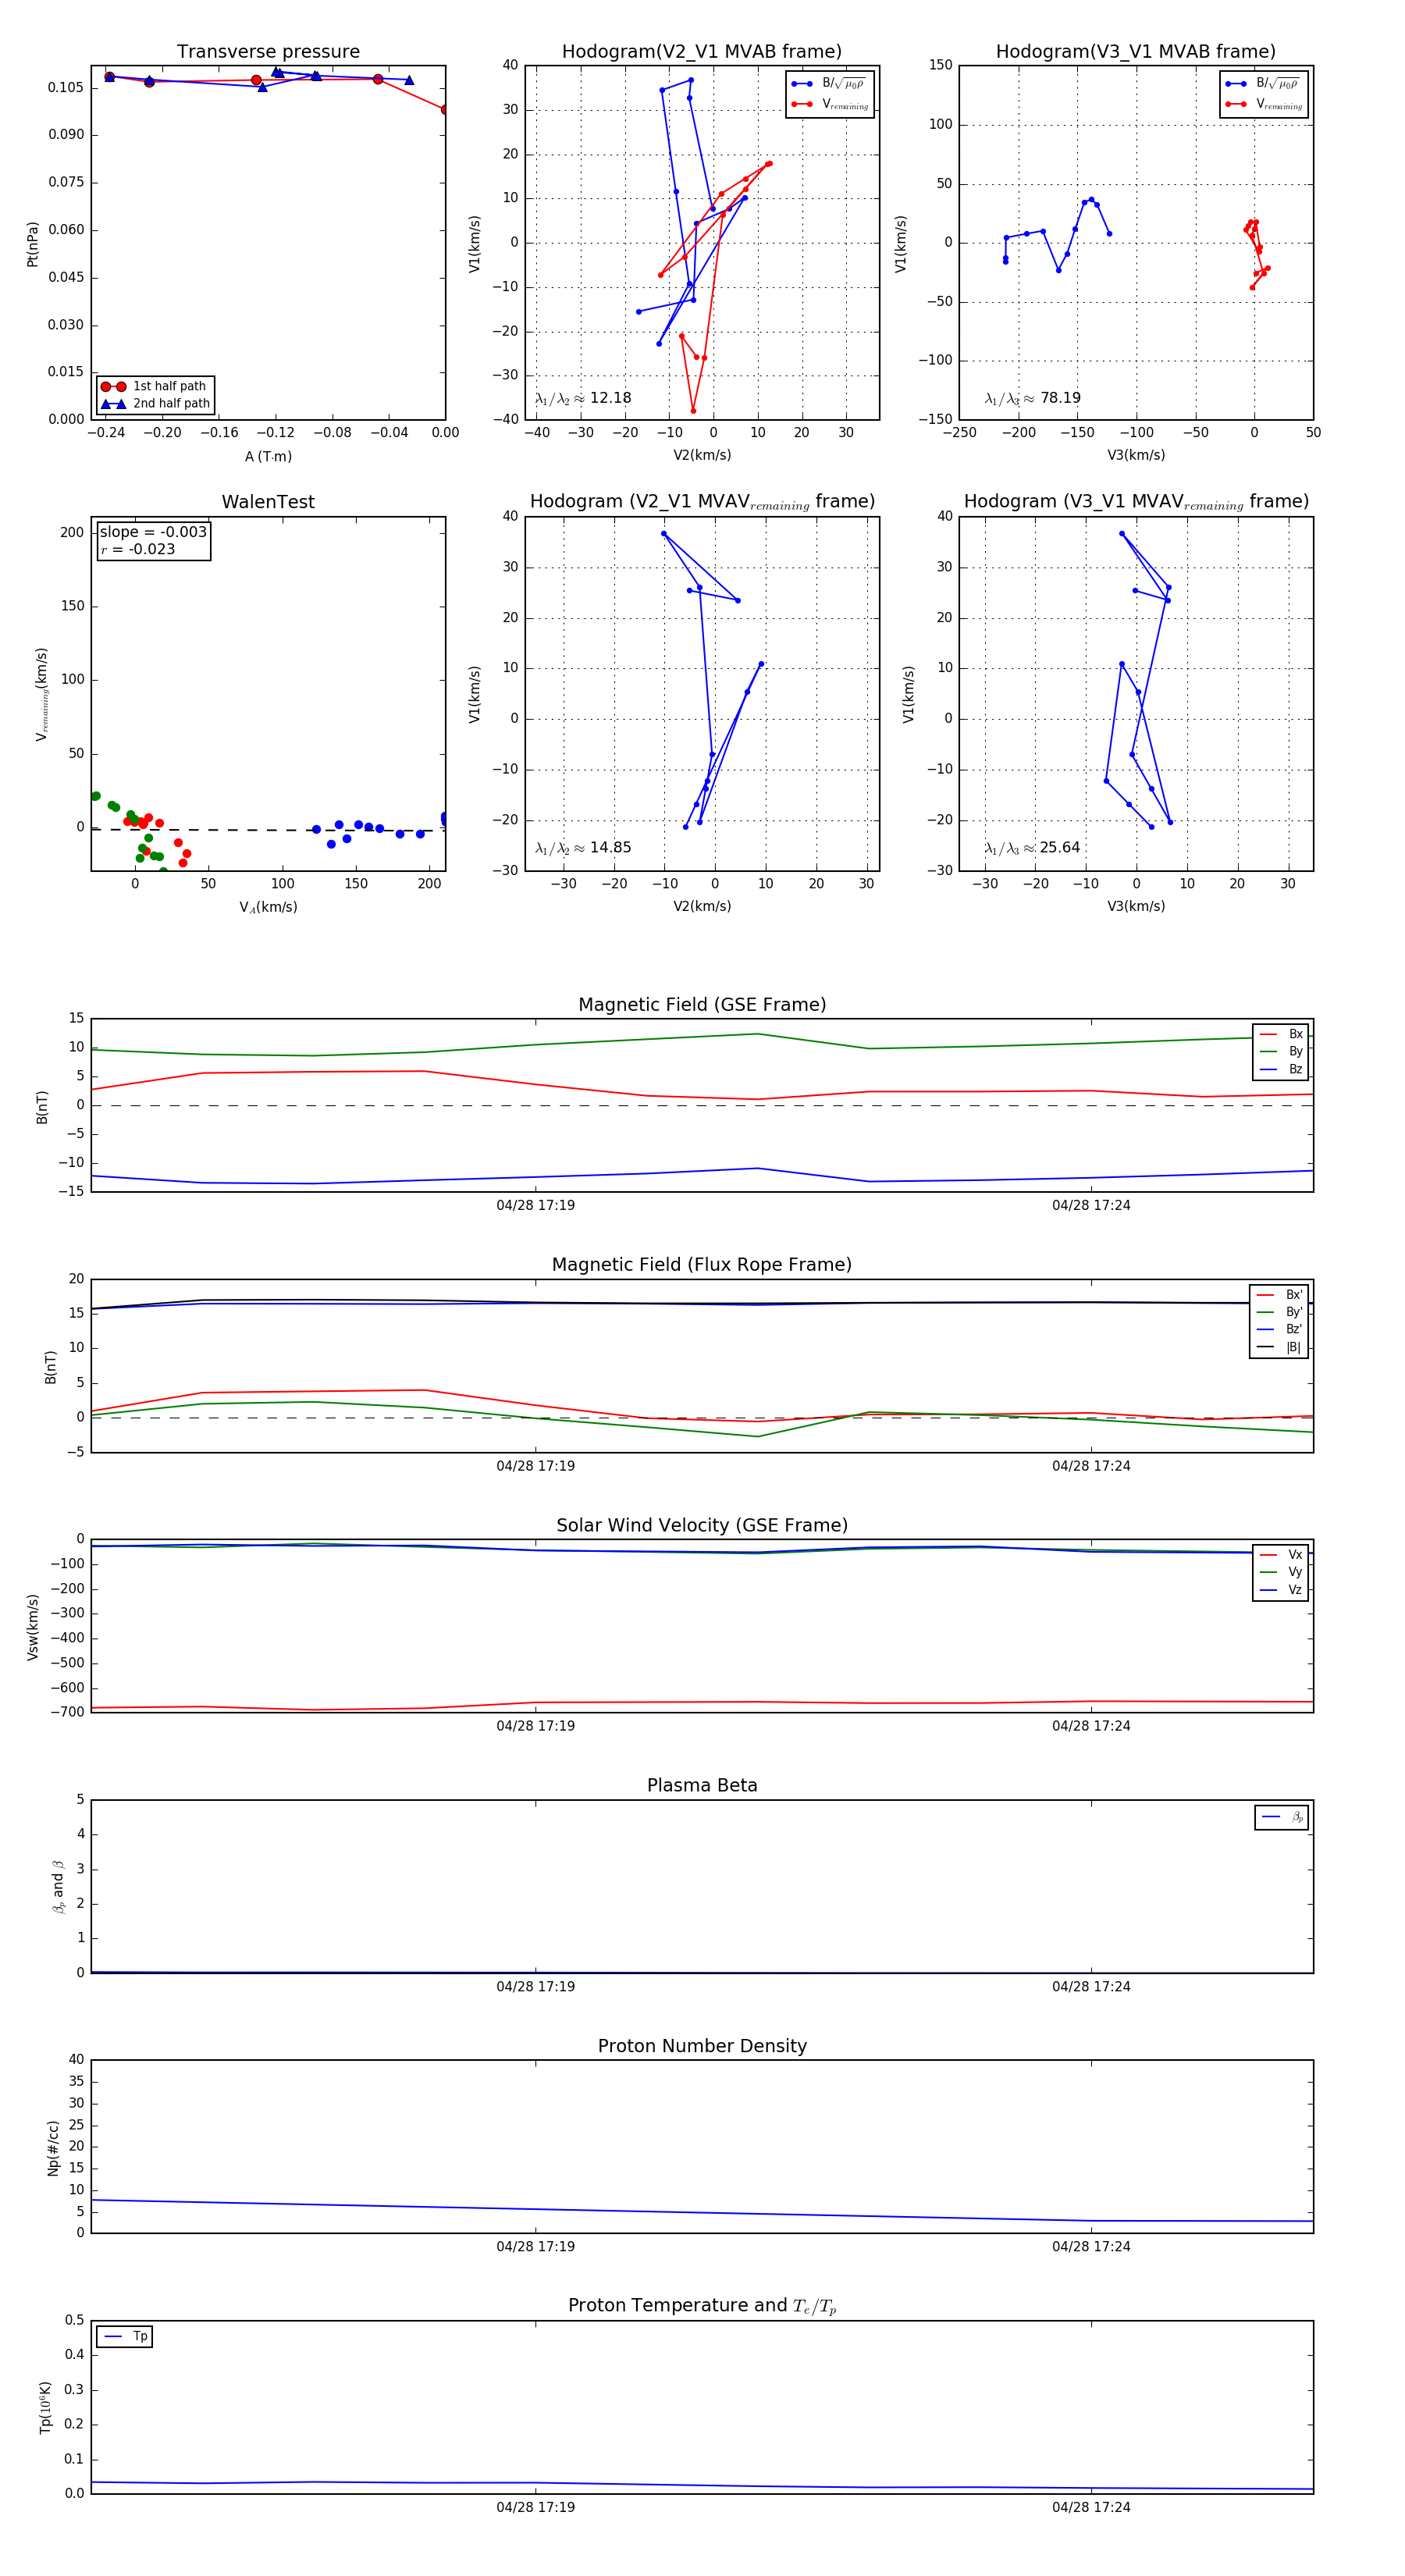Click the "Magnetic Field (GSE Frame)" title
Viewport: 1405px width, 2576px height.
coord(702,1005)
